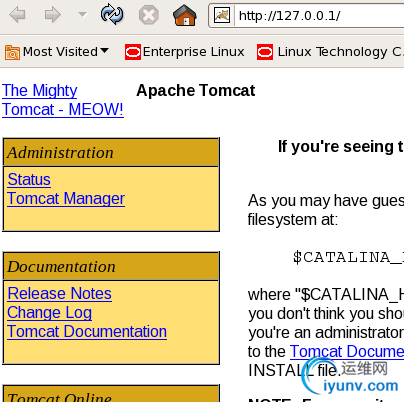
Task: Click the Administration section header
Action: (x=111, y=153)
